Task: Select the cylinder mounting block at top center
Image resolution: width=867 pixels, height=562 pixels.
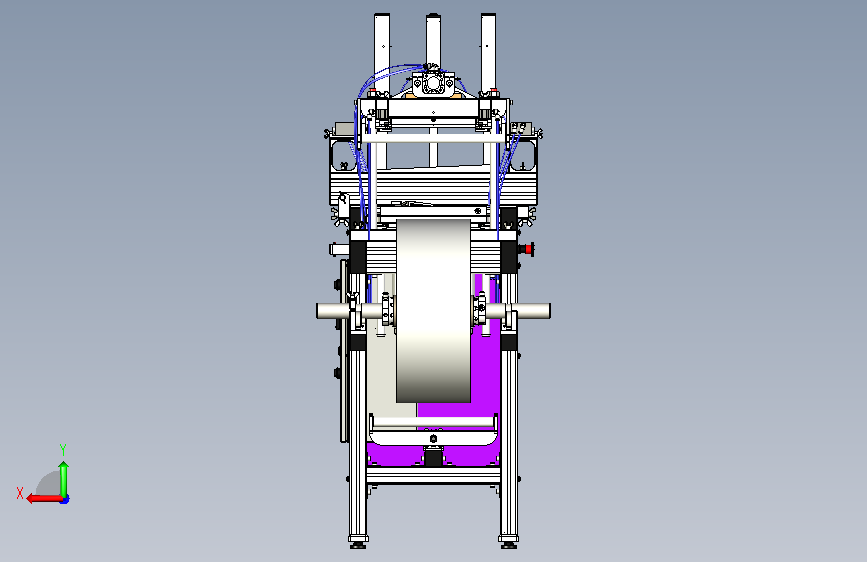Action: (x=434, y=84)
